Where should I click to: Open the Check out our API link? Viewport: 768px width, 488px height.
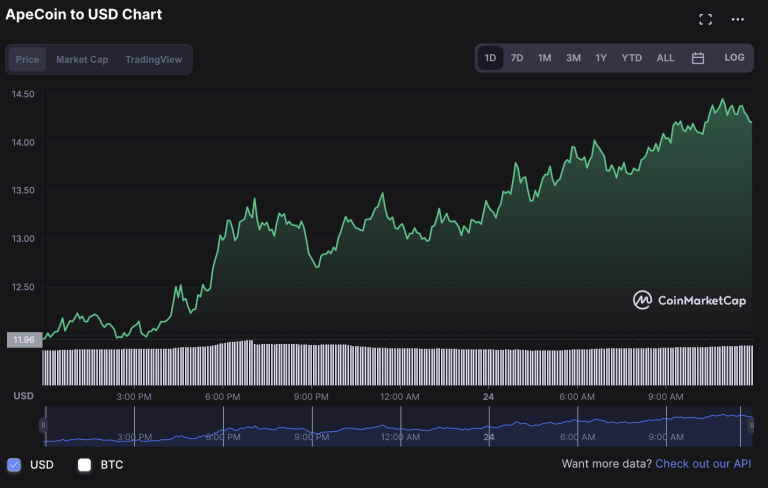coord(703,464)
